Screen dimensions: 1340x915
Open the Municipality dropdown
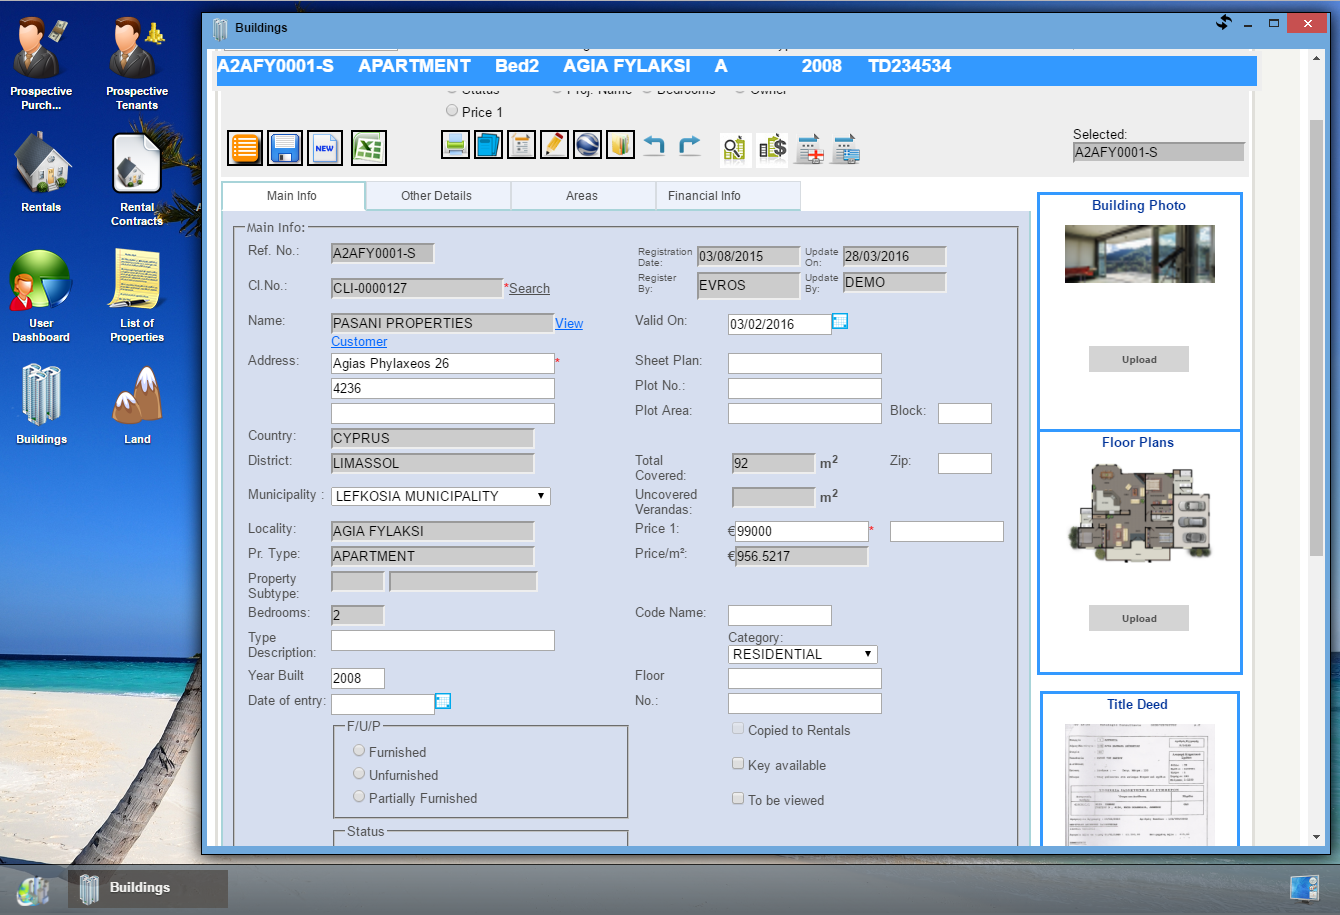click(x=441, y=496)
